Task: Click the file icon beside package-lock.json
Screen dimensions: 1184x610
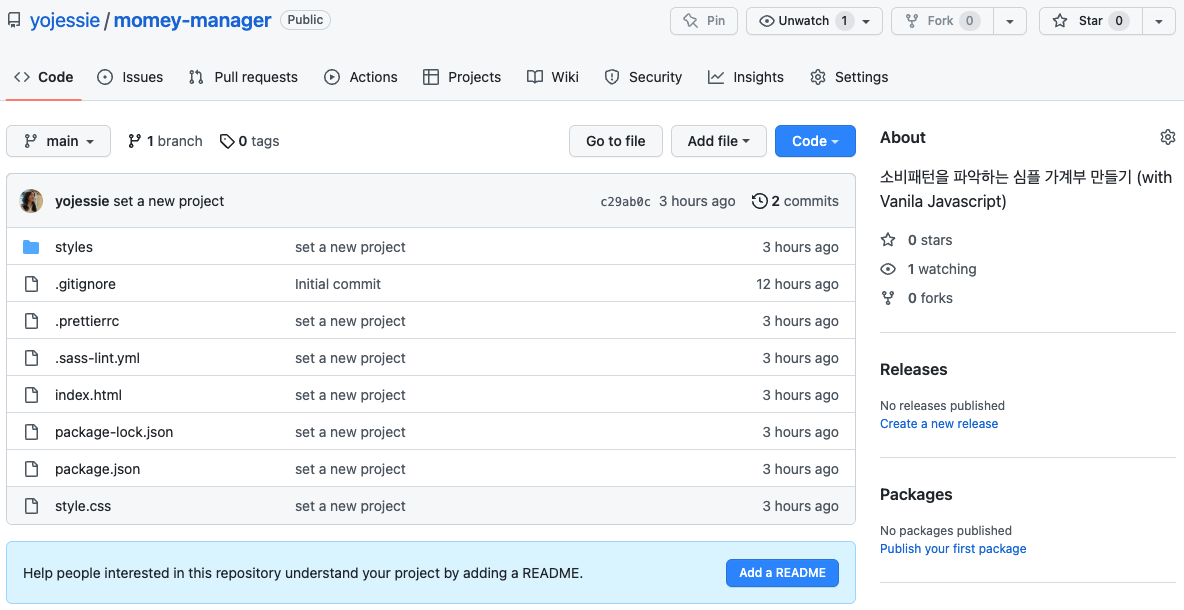Action: 31,432
